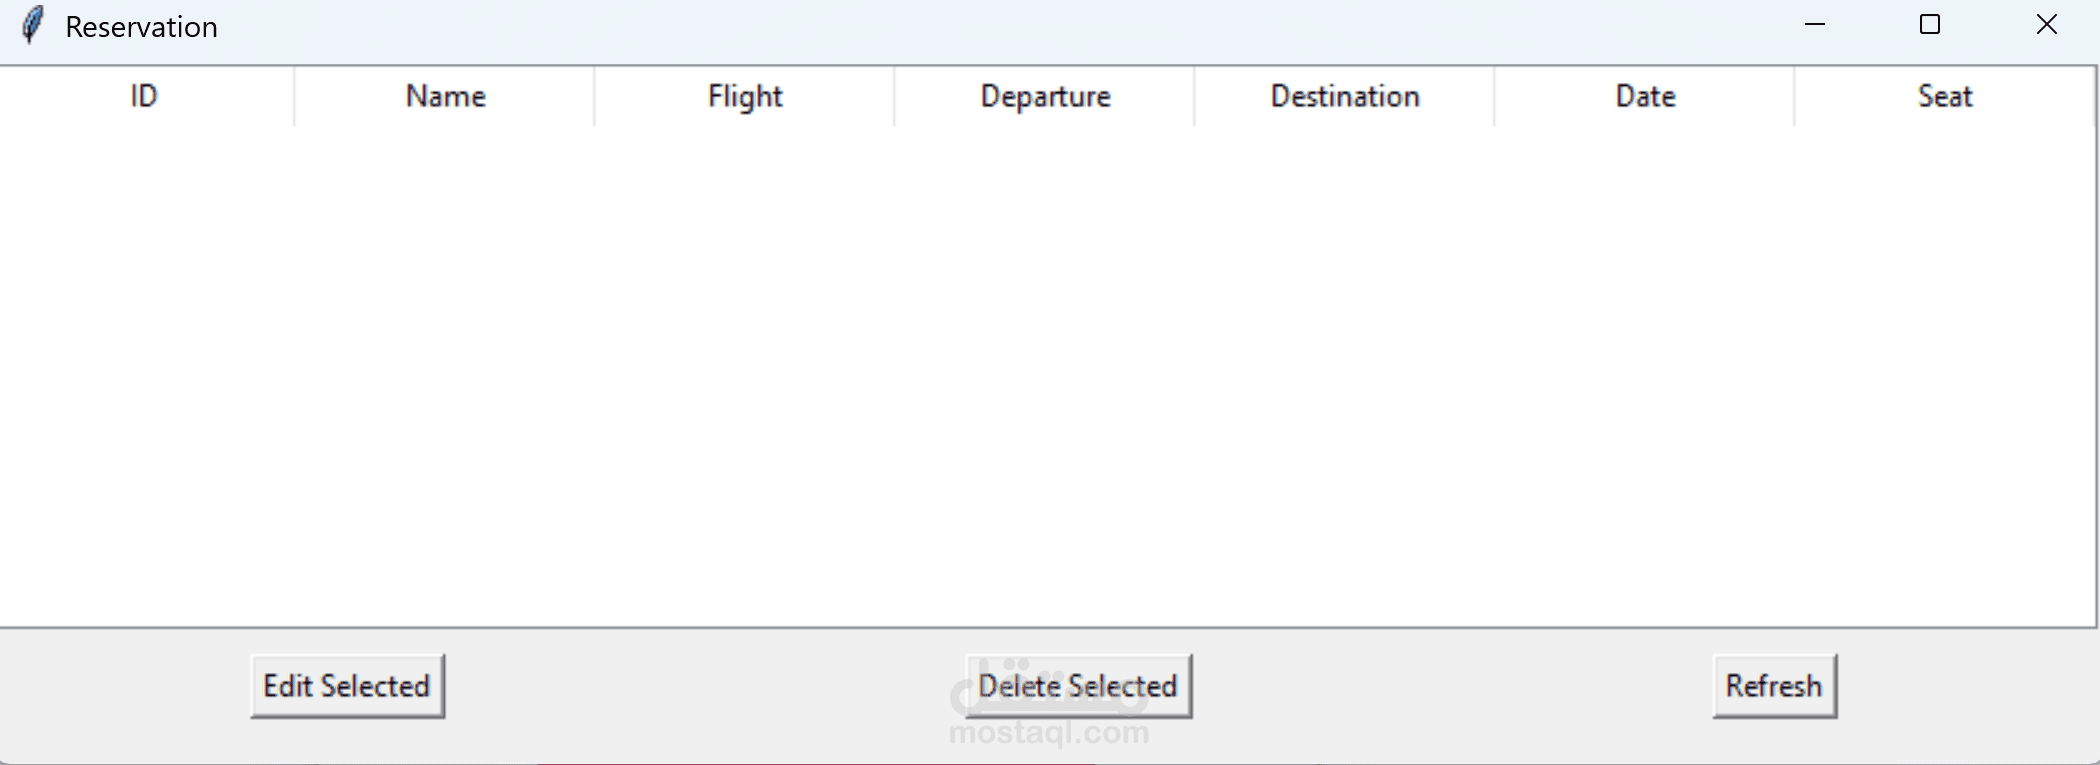2100x765 pixels.
Task: Sort by the ID column header
Action: click(x=144, y=96)
